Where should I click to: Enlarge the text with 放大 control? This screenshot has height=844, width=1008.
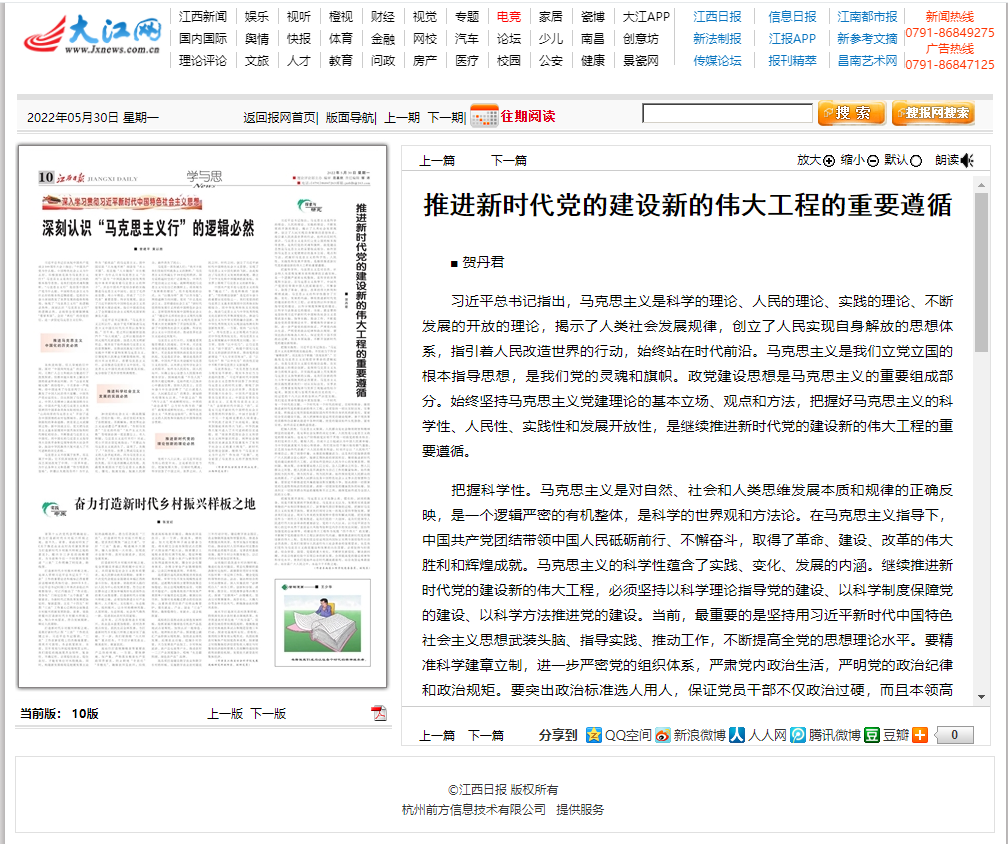[815, 160]
